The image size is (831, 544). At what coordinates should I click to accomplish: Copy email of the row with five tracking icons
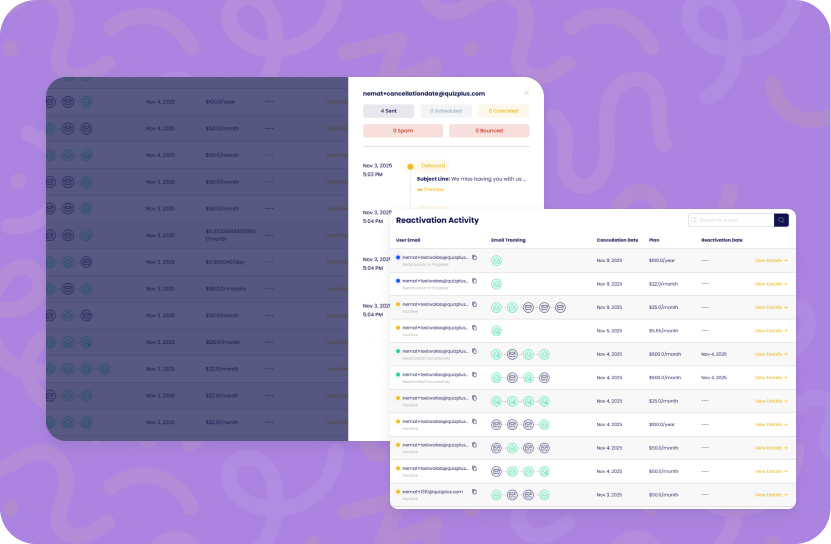[x=474, y=304]
